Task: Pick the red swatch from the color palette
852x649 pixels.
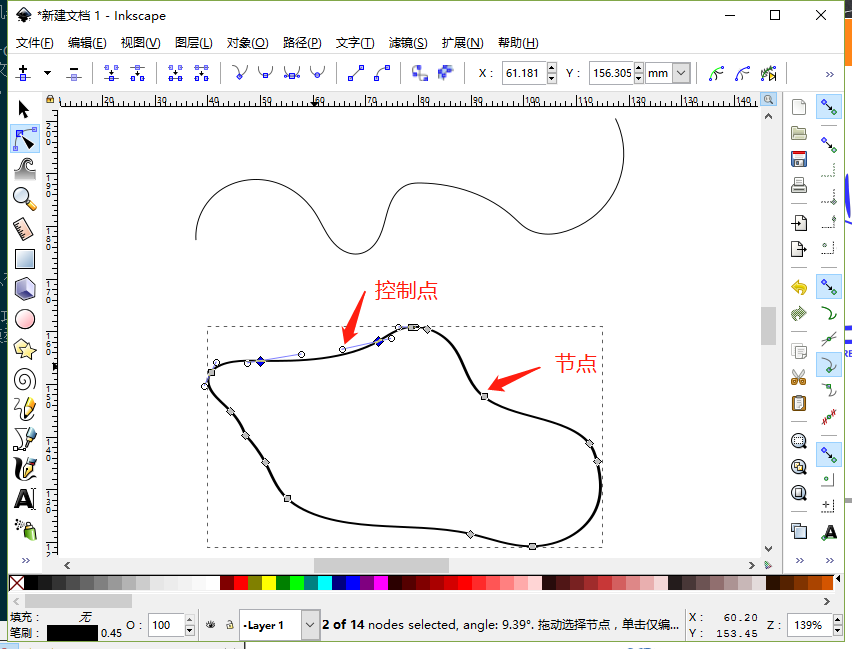Action: tap(239, 581)
